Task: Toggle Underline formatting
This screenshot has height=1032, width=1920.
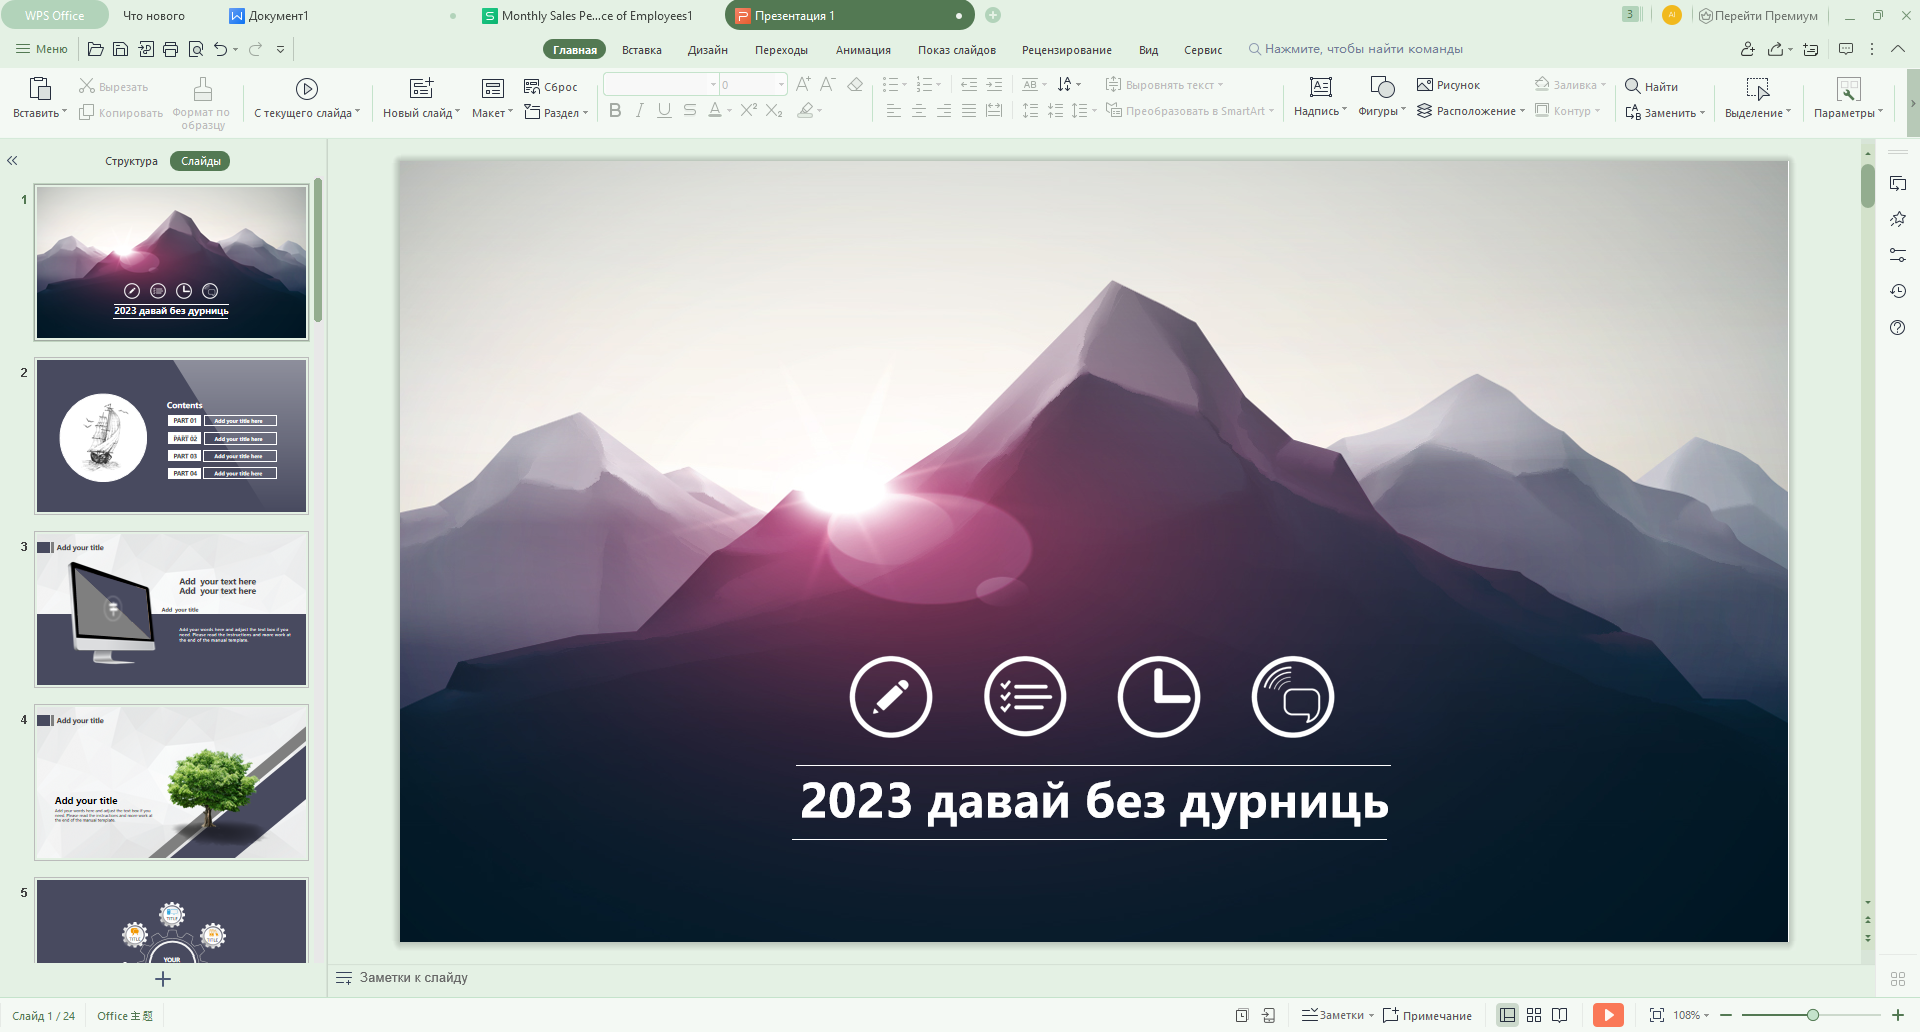Action: coord(664,111)
